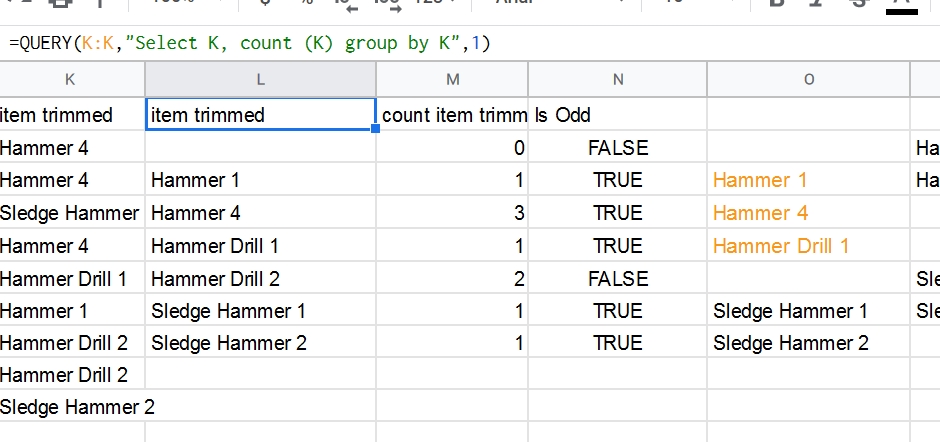Click the fill handle of the selected cell
Image resolution: width=940 pixels, height=442 pixels.
point(376,129)
